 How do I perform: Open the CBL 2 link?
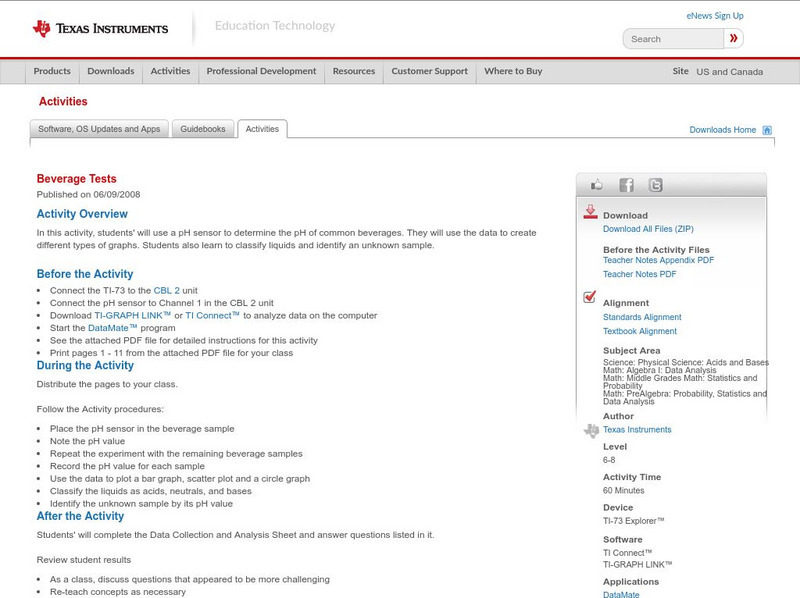[166, 290]
